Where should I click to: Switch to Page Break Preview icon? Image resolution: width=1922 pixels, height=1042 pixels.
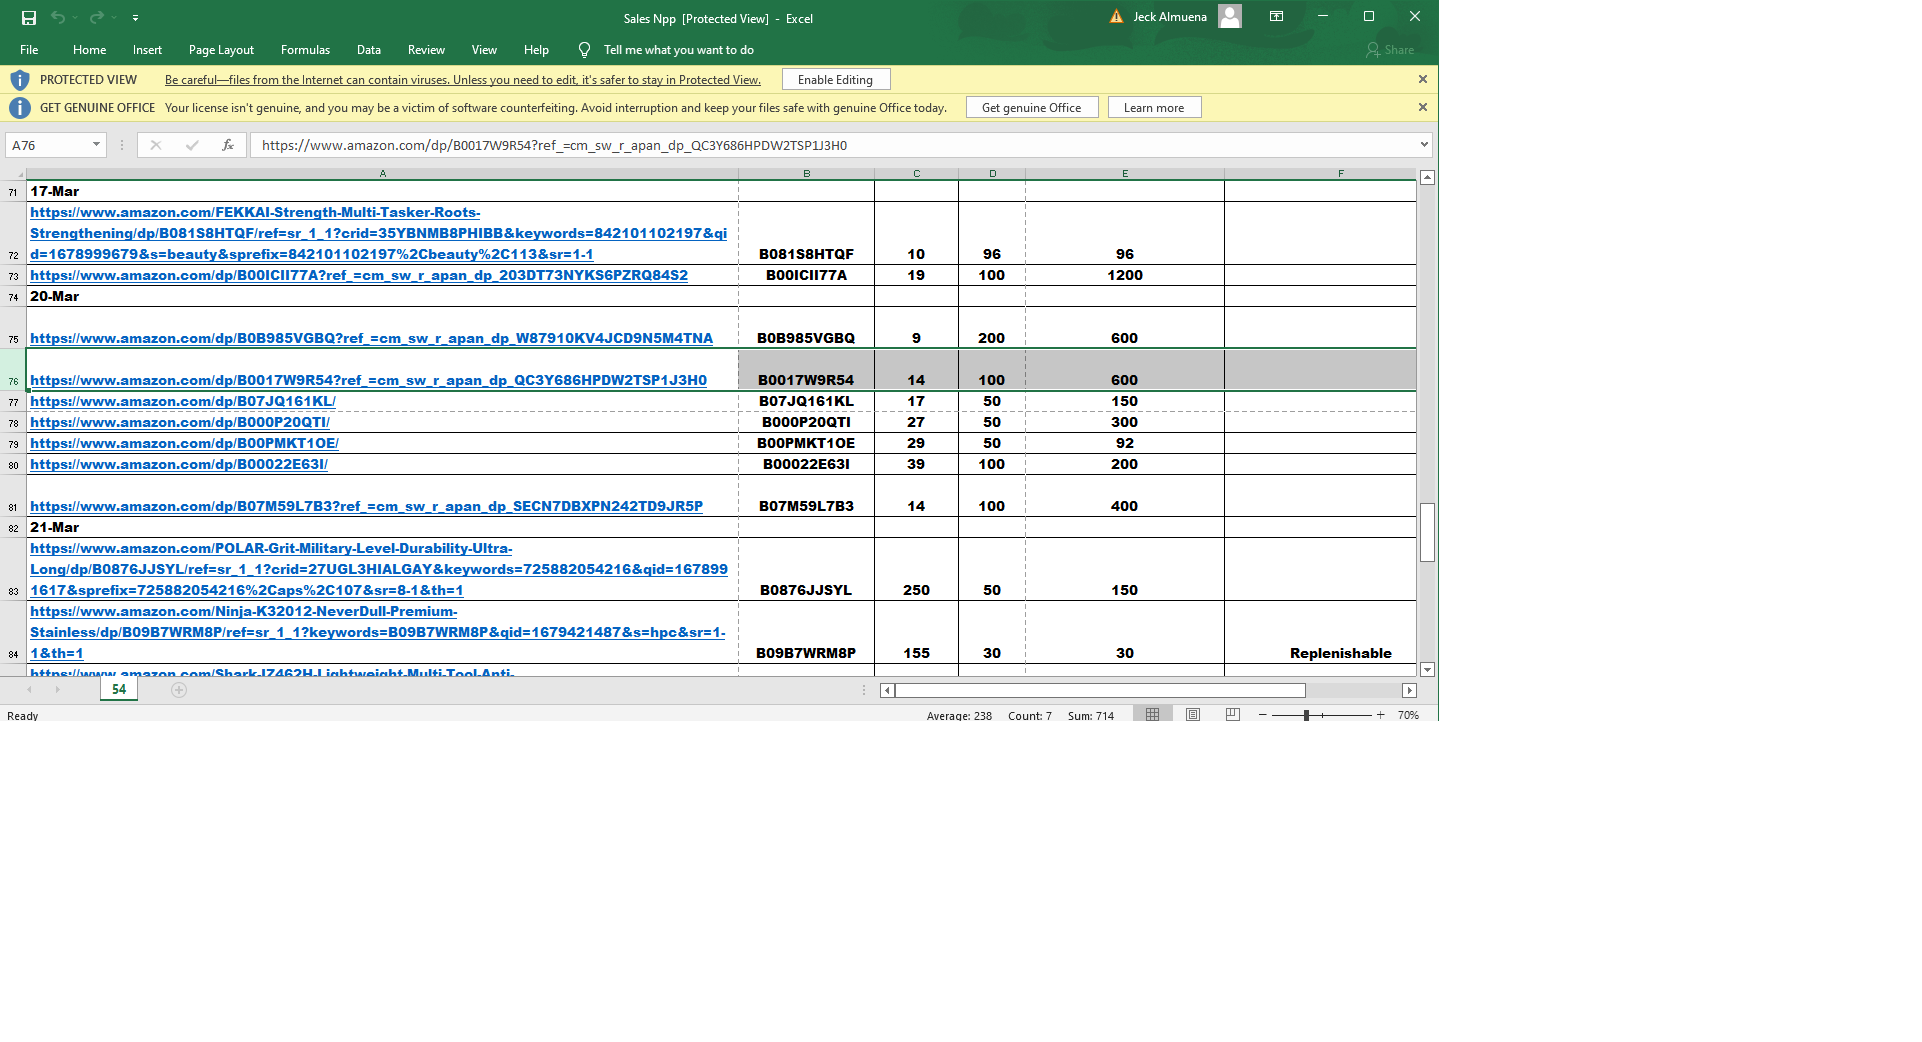click(x=1233, y=714)
